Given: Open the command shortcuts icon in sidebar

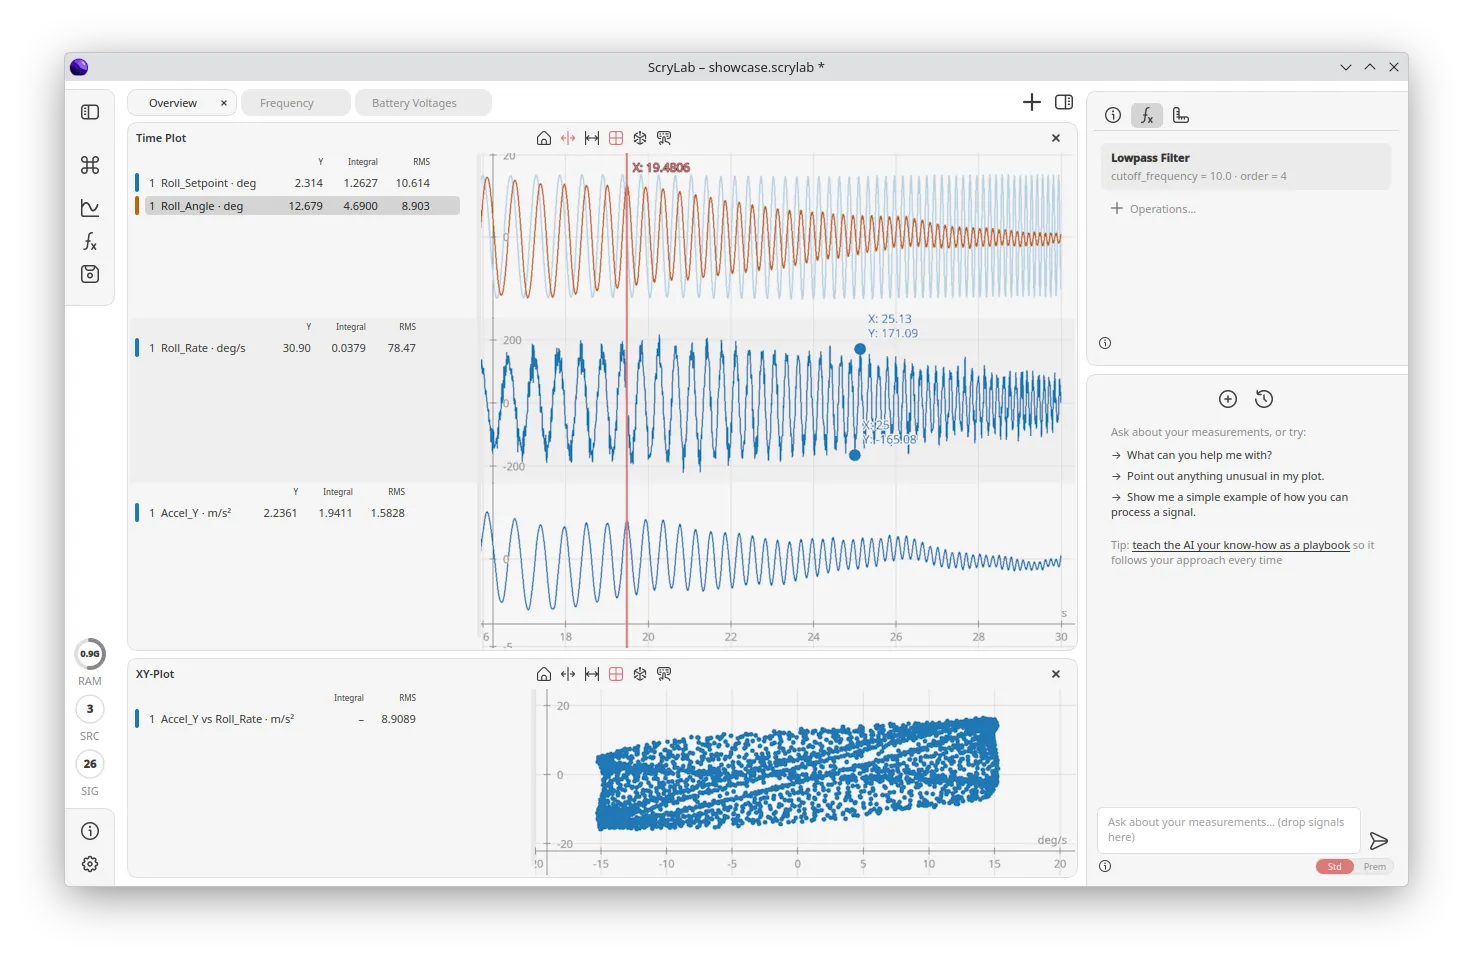Looking at the screenshot, I should coord(90,165).
